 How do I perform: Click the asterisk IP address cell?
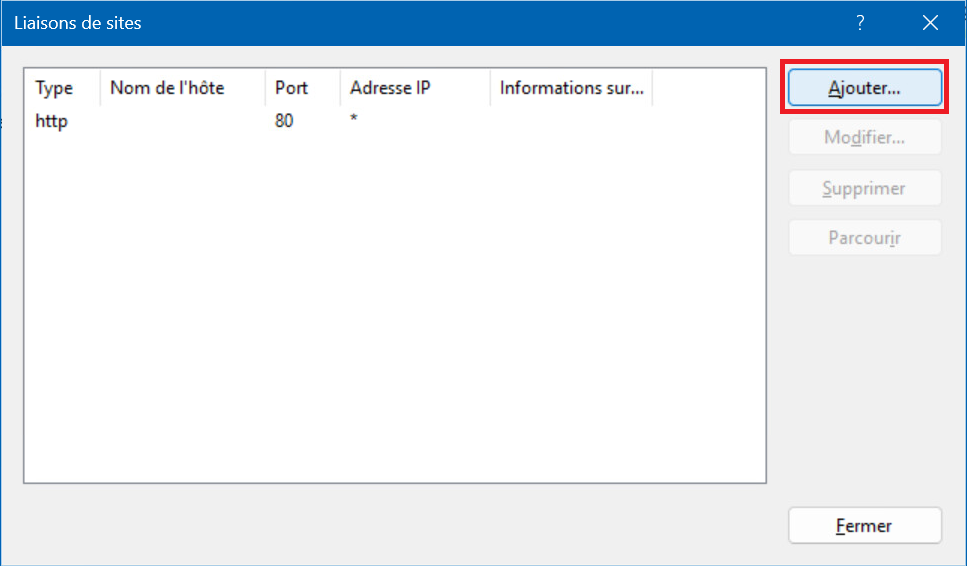point(354,121)
